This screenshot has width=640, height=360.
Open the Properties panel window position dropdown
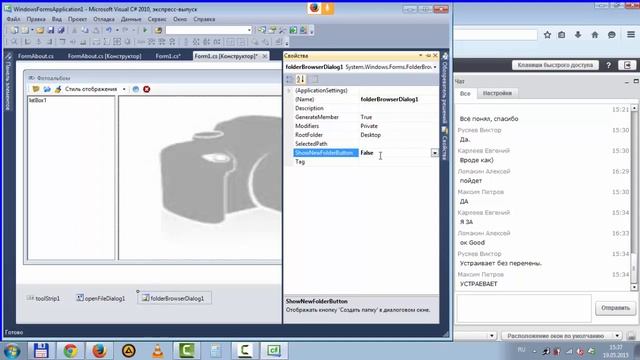[x=420, y=55]
